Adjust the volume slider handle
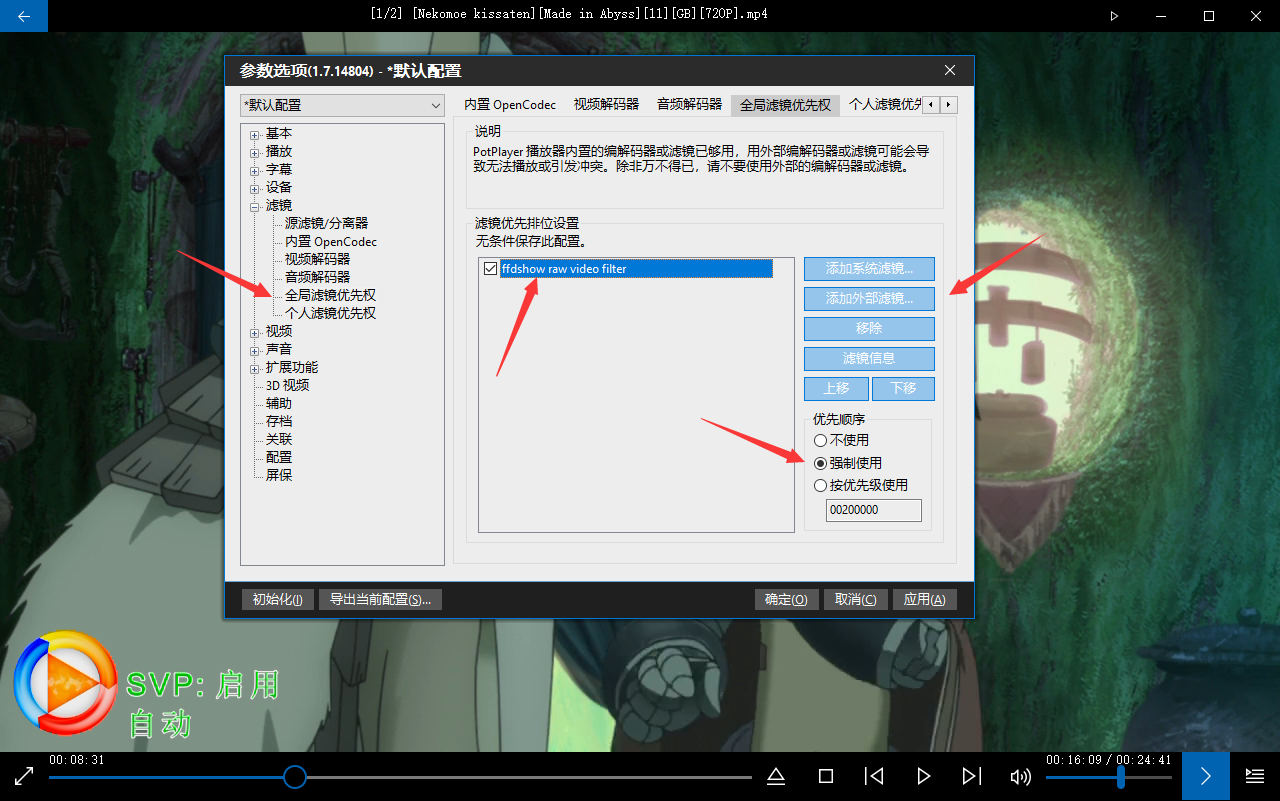This screenshot has height=801, width=1280. [1121, 777]
